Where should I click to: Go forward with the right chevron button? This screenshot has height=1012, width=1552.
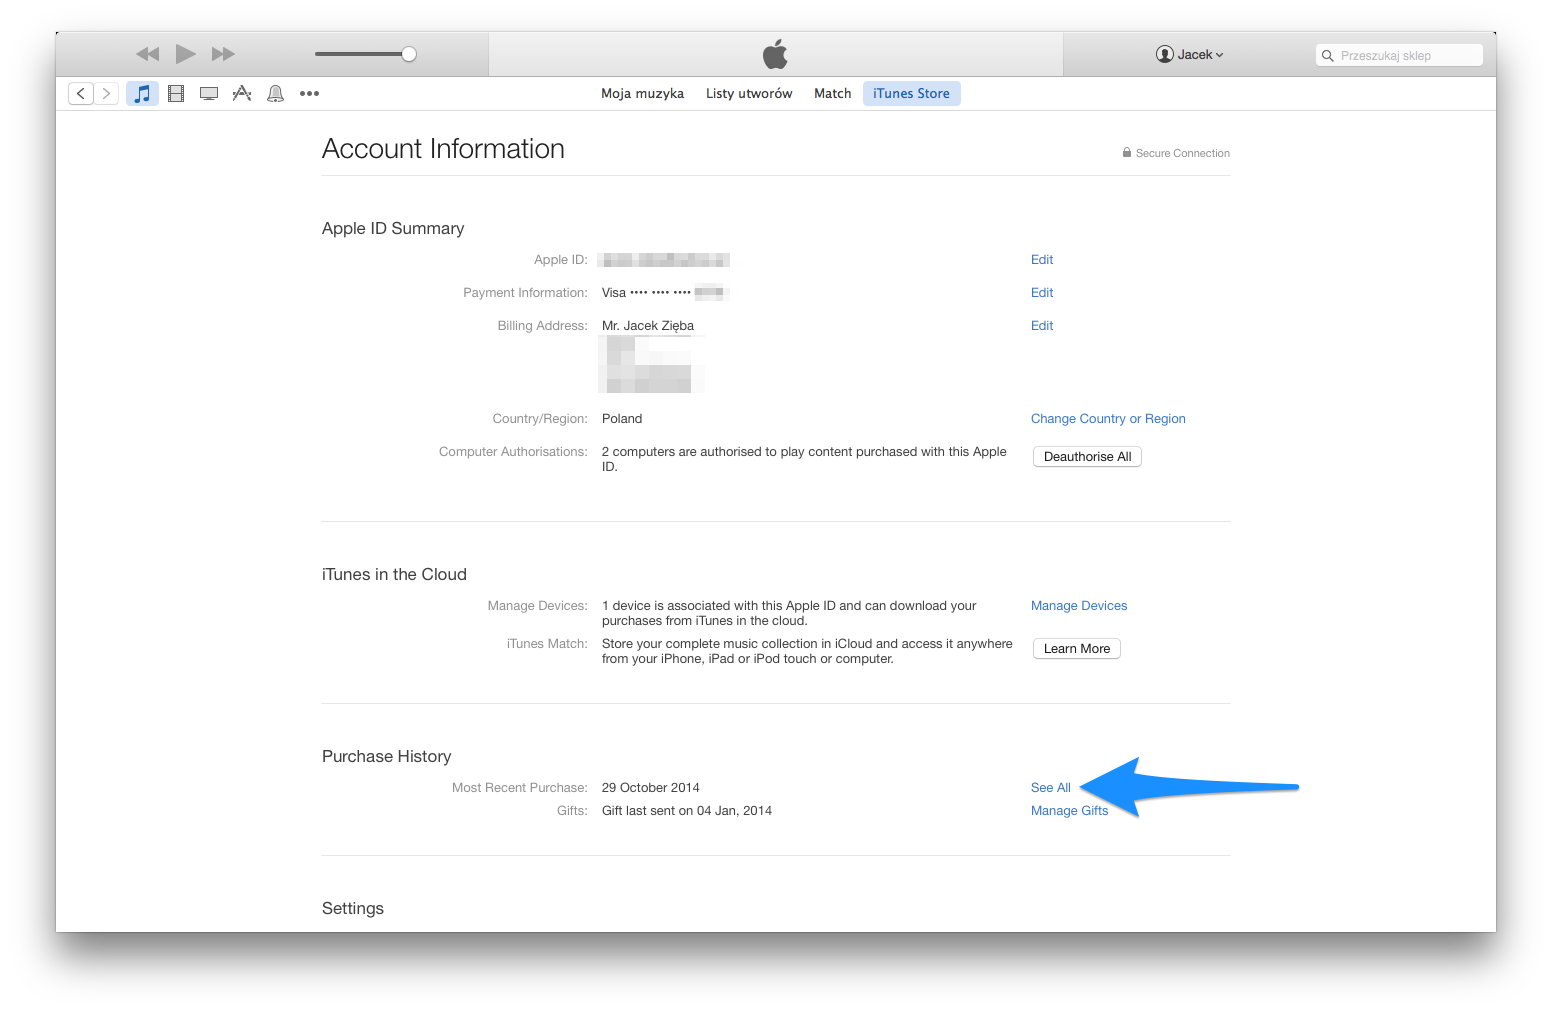pos(106,93)
